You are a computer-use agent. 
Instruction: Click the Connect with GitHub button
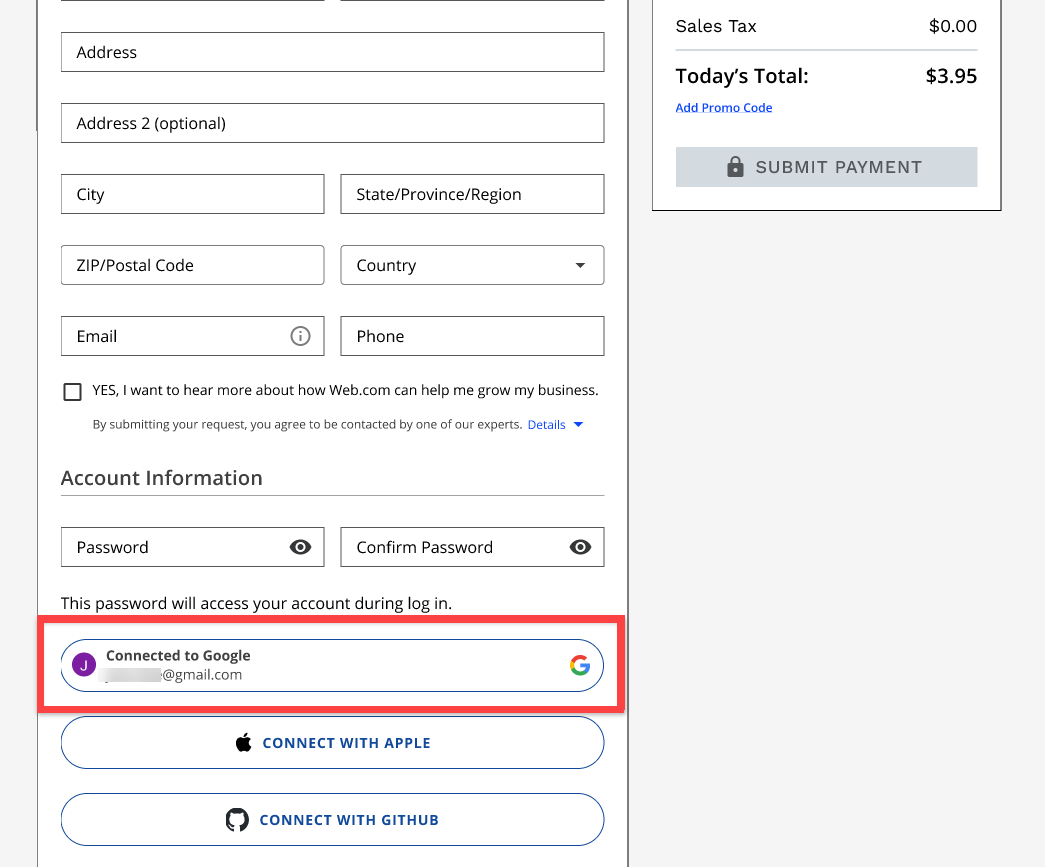tap(332, 819)
